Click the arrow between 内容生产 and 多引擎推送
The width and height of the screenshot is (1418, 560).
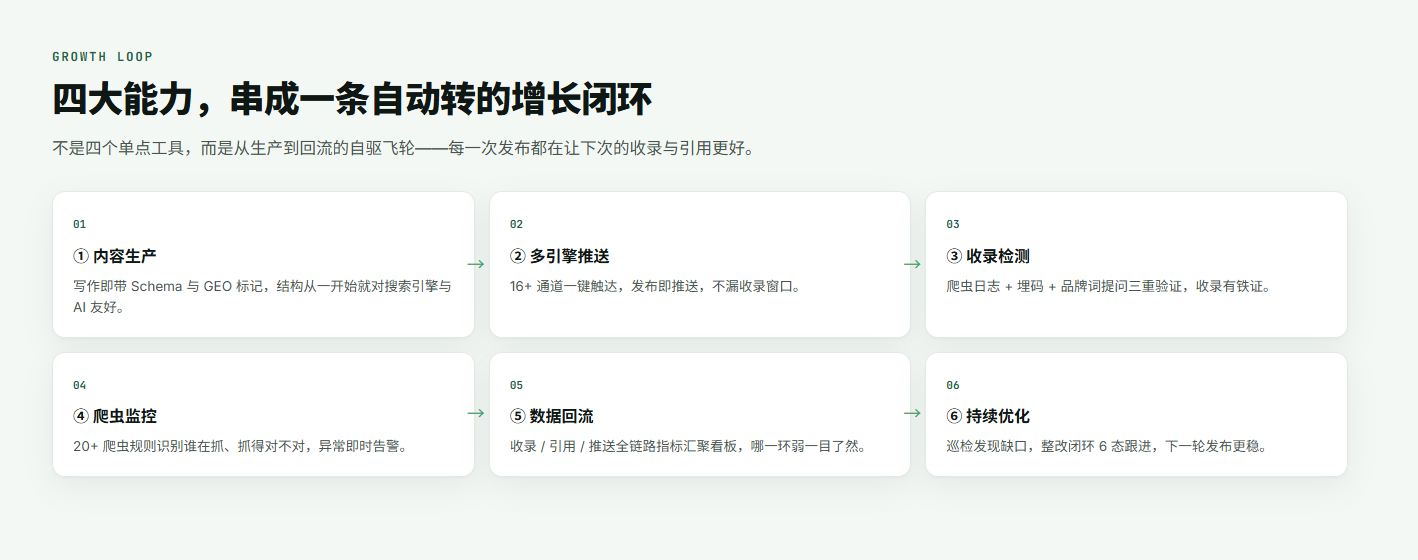pyautogui.click(x=476, y=264)
